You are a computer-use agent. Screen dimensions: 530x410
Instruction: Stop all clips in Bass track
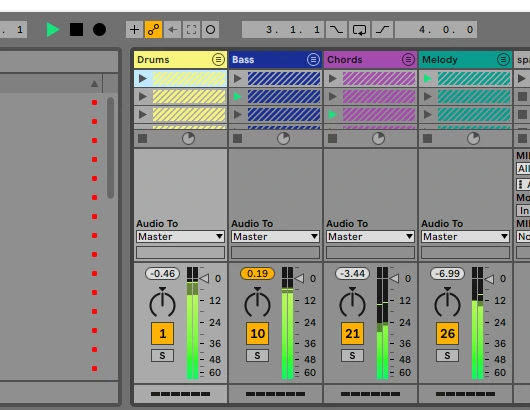point(238,139)
